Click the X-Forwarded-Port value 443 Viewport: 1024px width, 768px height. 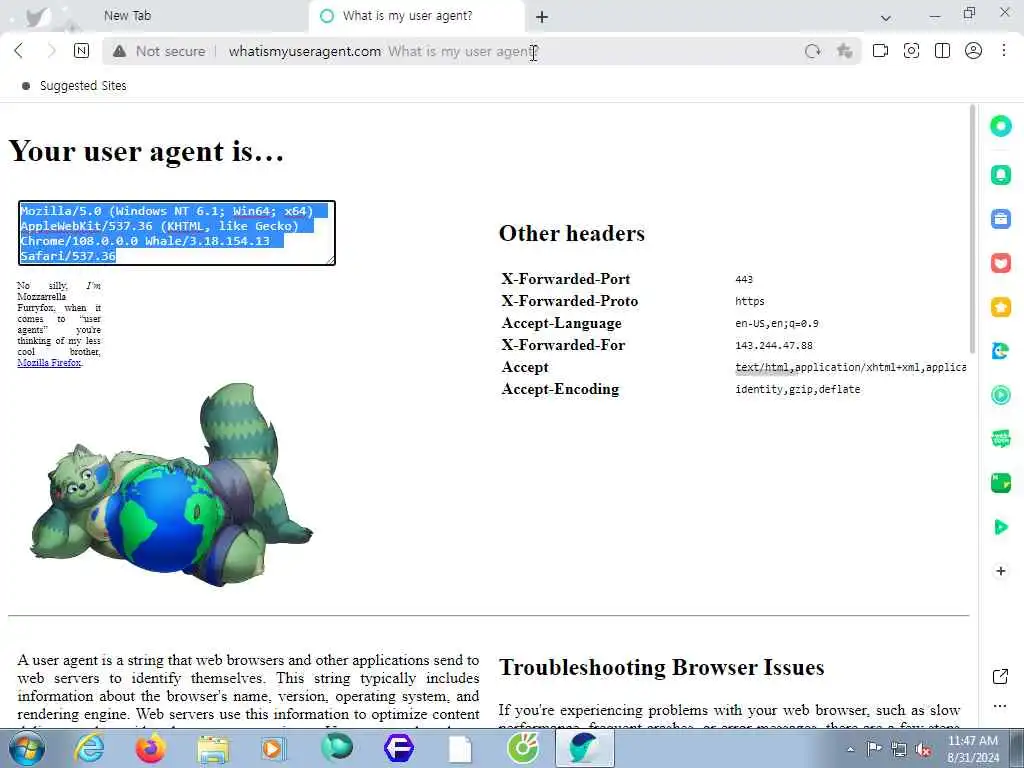pos(744,280)
